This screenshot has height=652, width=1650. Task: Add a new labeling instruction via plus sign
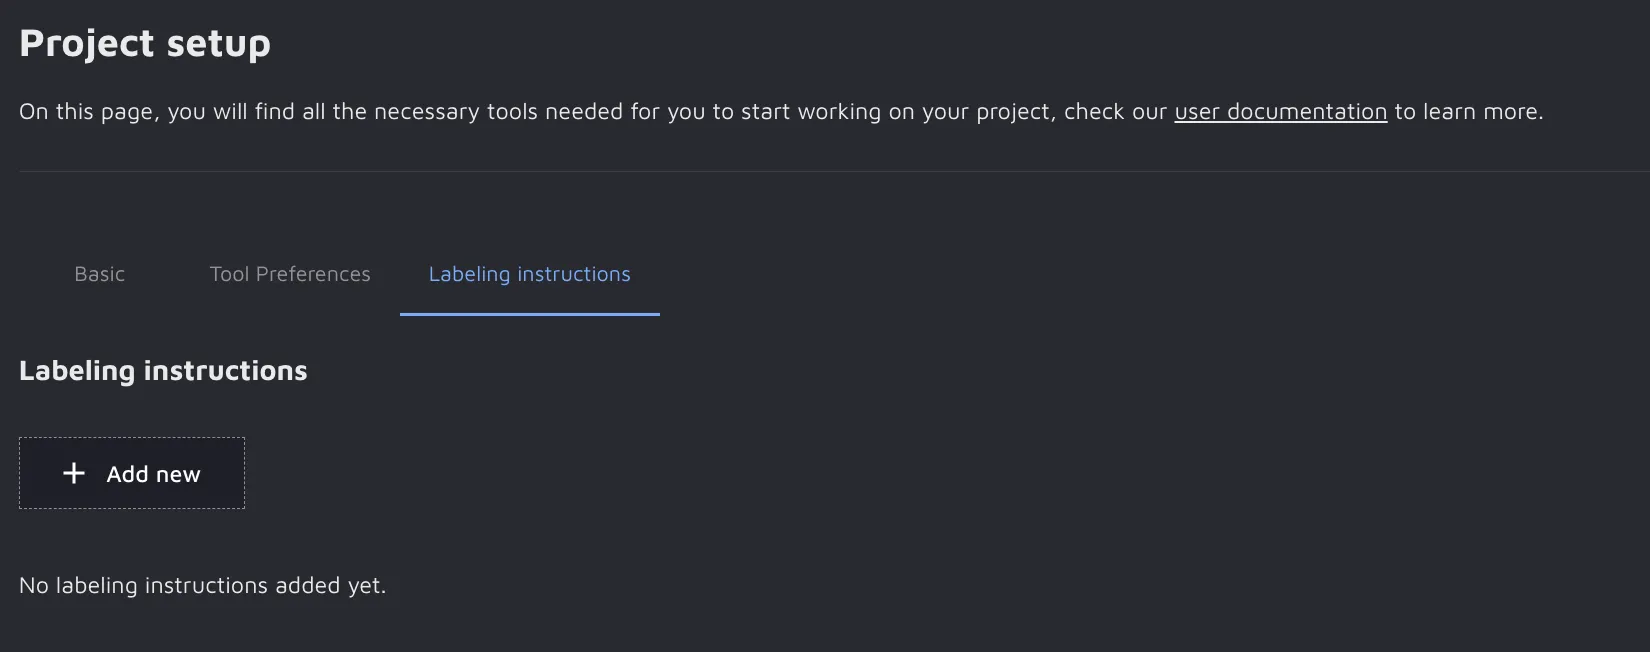[74, 473]
